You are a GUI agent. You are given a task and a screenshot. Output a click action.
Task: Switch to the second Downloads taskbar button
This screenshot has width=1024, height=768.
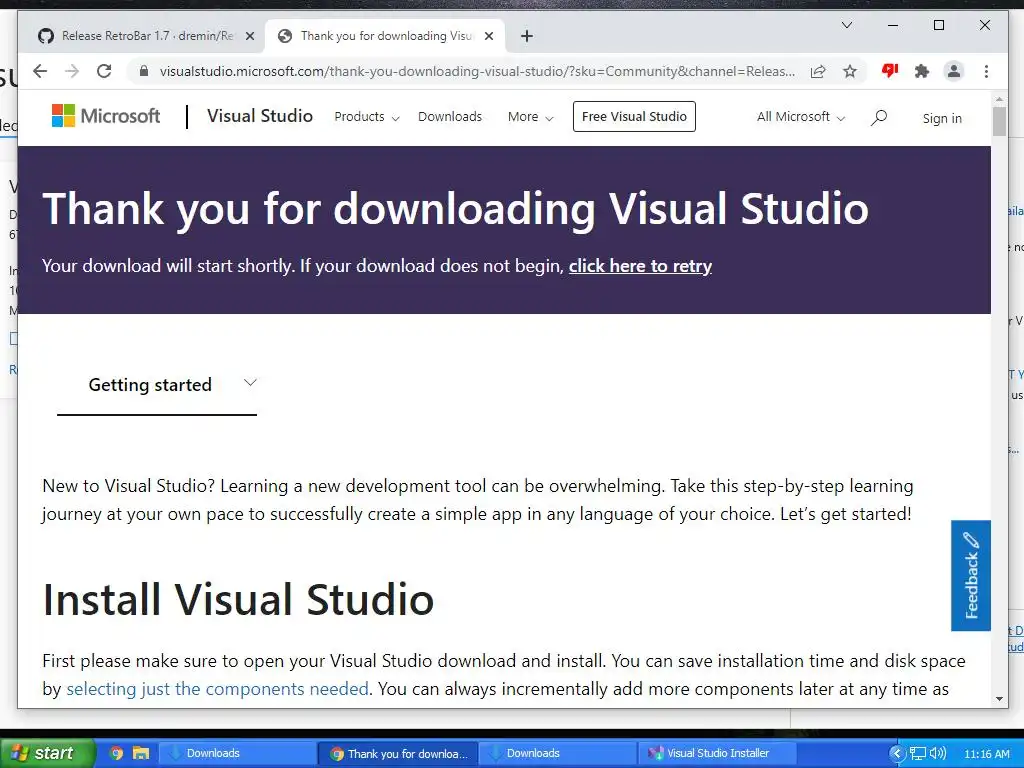click(558, 754)
